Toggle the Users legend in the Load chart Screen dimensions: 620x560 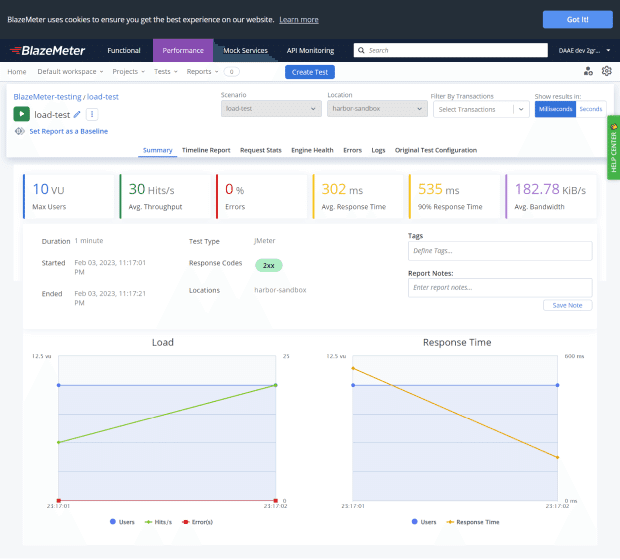(122, 522)
